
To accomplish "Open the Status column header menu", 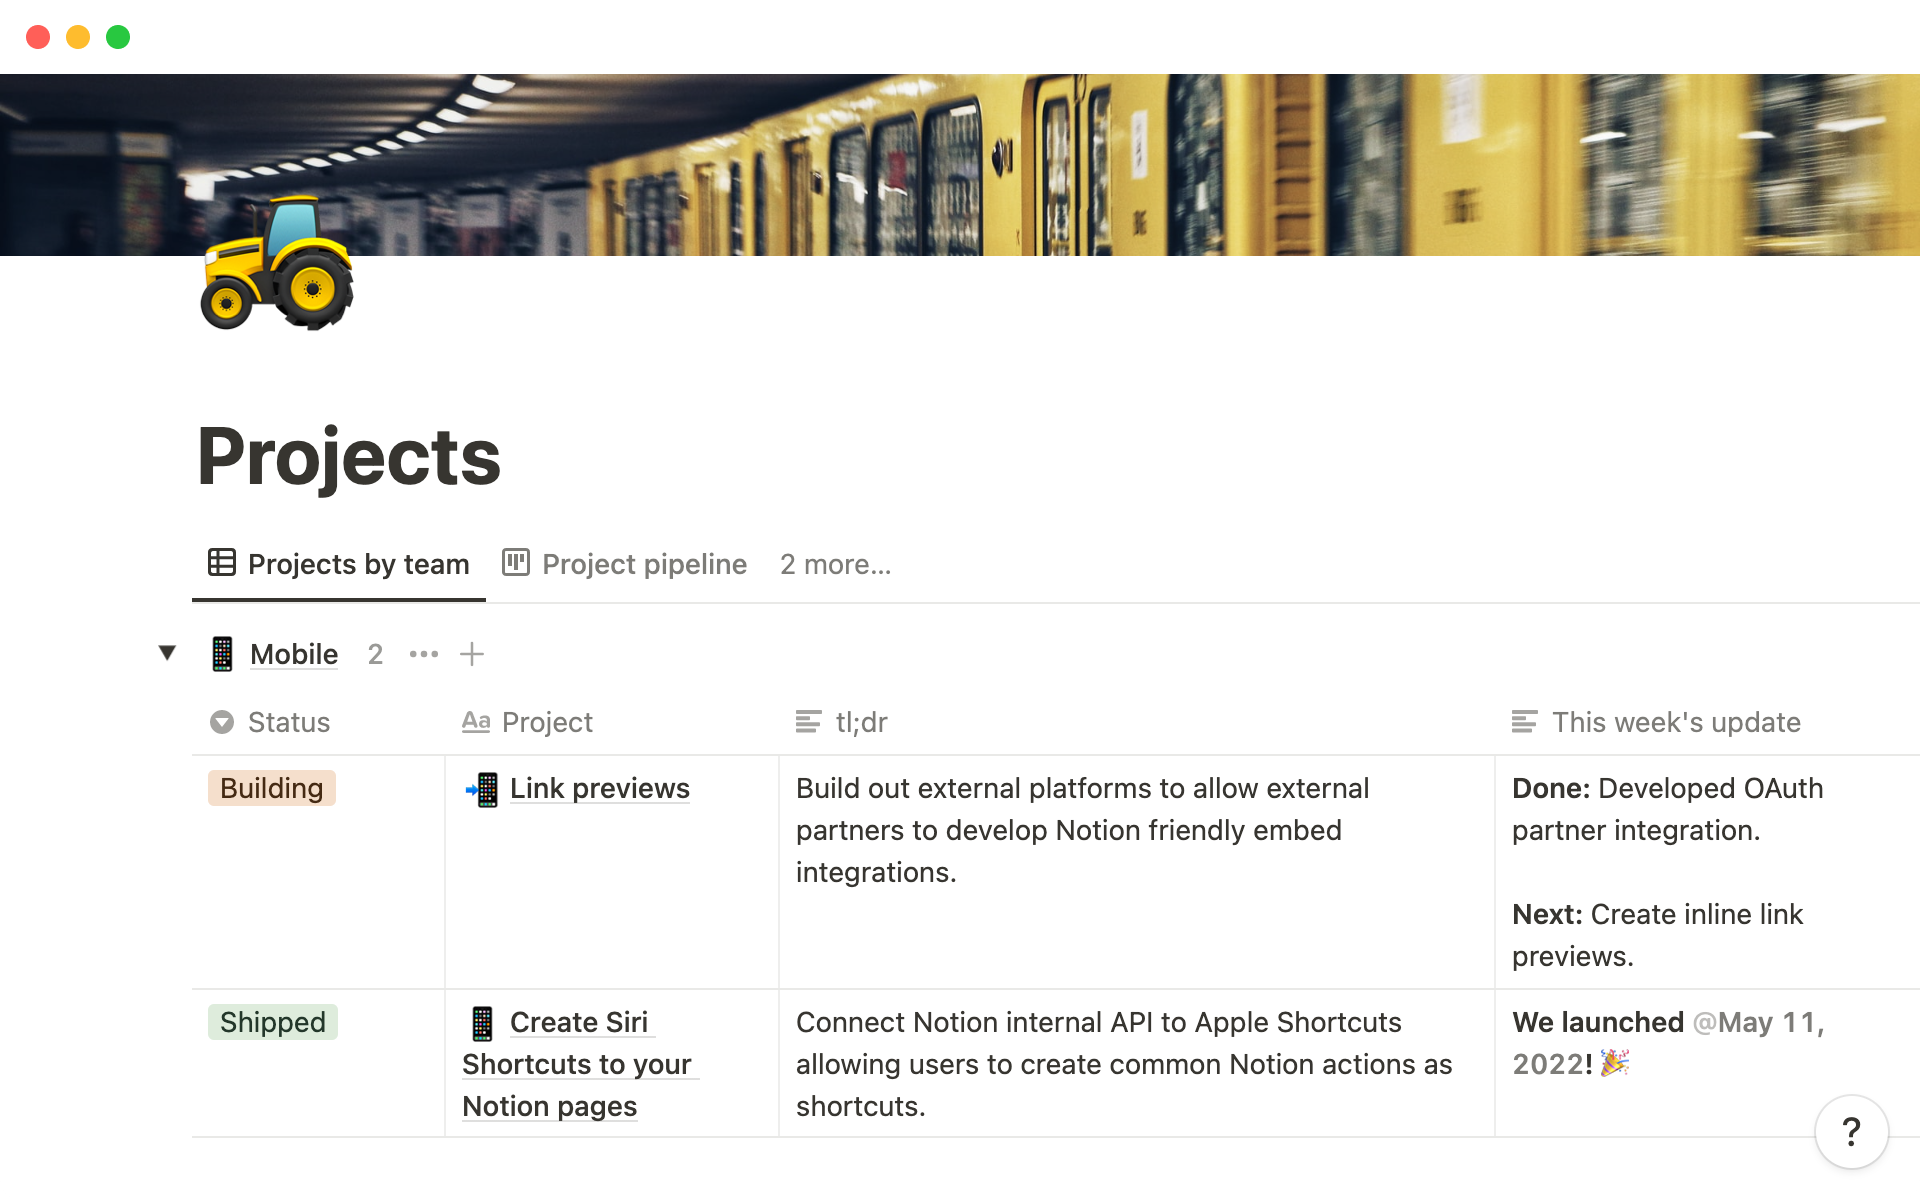I will [x=288, y=722].
